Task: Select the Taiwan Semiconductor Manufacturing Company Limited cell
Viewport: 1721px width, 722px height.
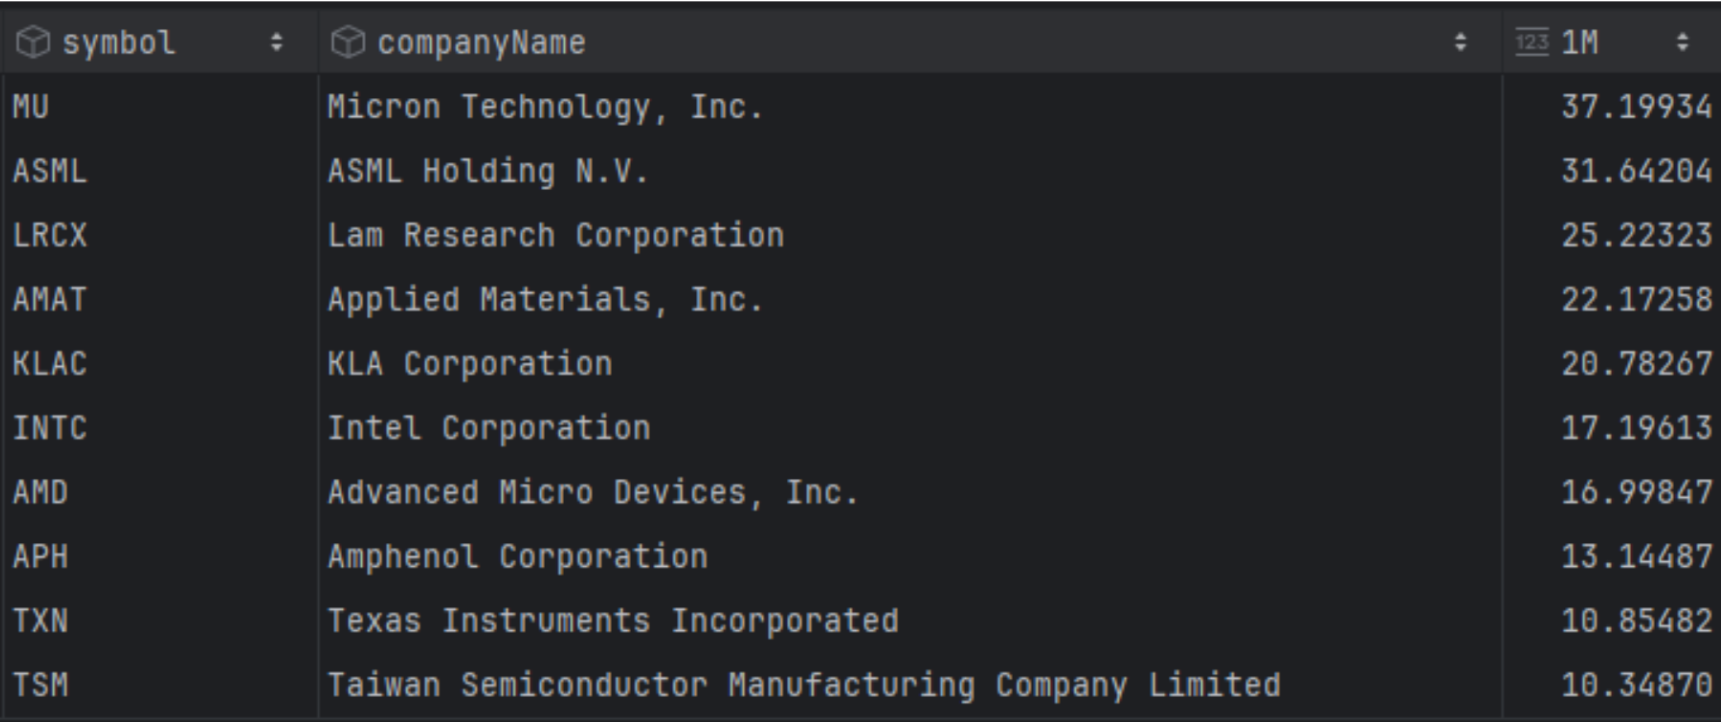Action: point(804,685)
